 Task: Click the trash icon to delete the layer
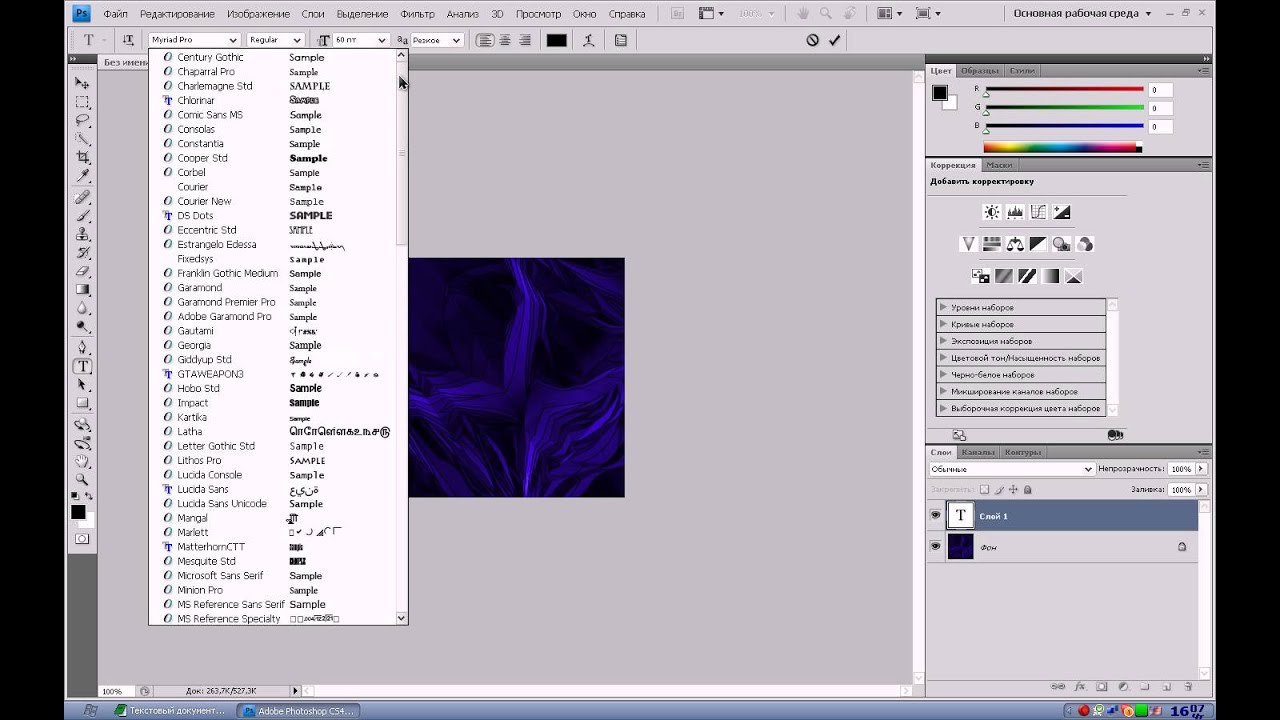tap(1188, 687)
